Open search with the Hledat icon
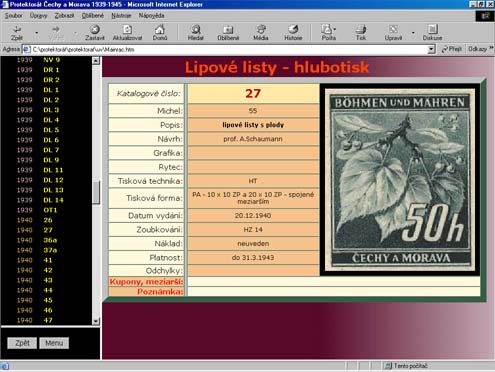Viewport: 495px width, 372px height. click(196, 29)
